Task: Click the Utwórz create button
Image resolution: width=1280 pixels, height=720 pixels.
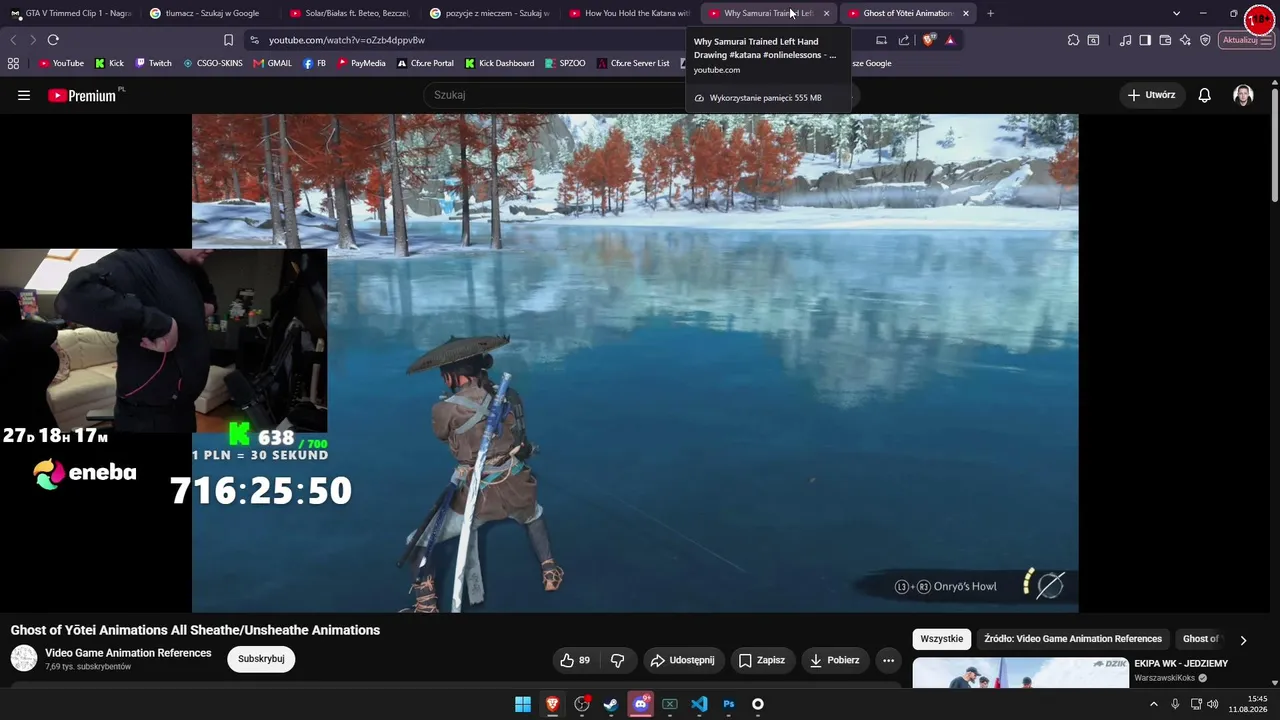Action: click(1151, 95)
